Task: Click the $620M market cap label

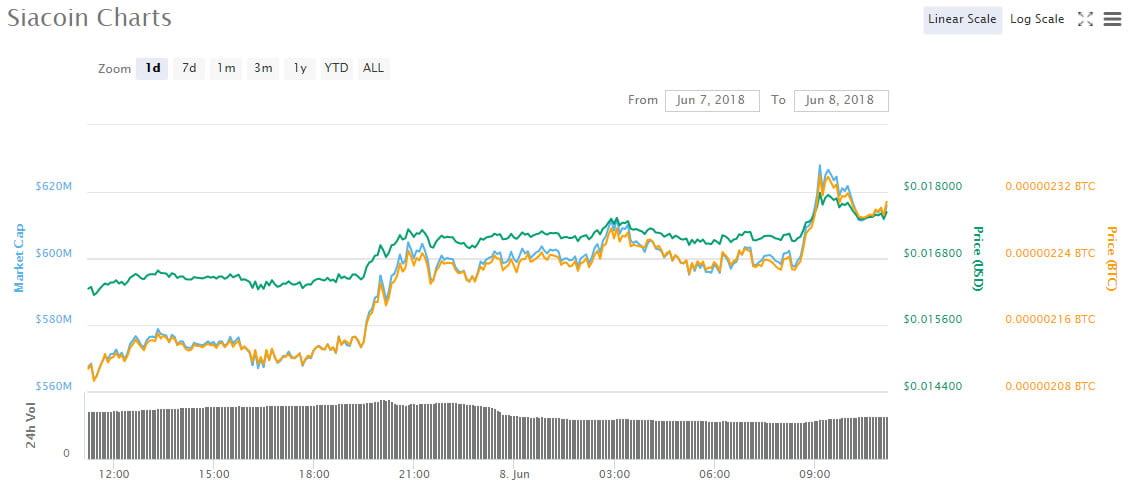Action: [54, 186]
